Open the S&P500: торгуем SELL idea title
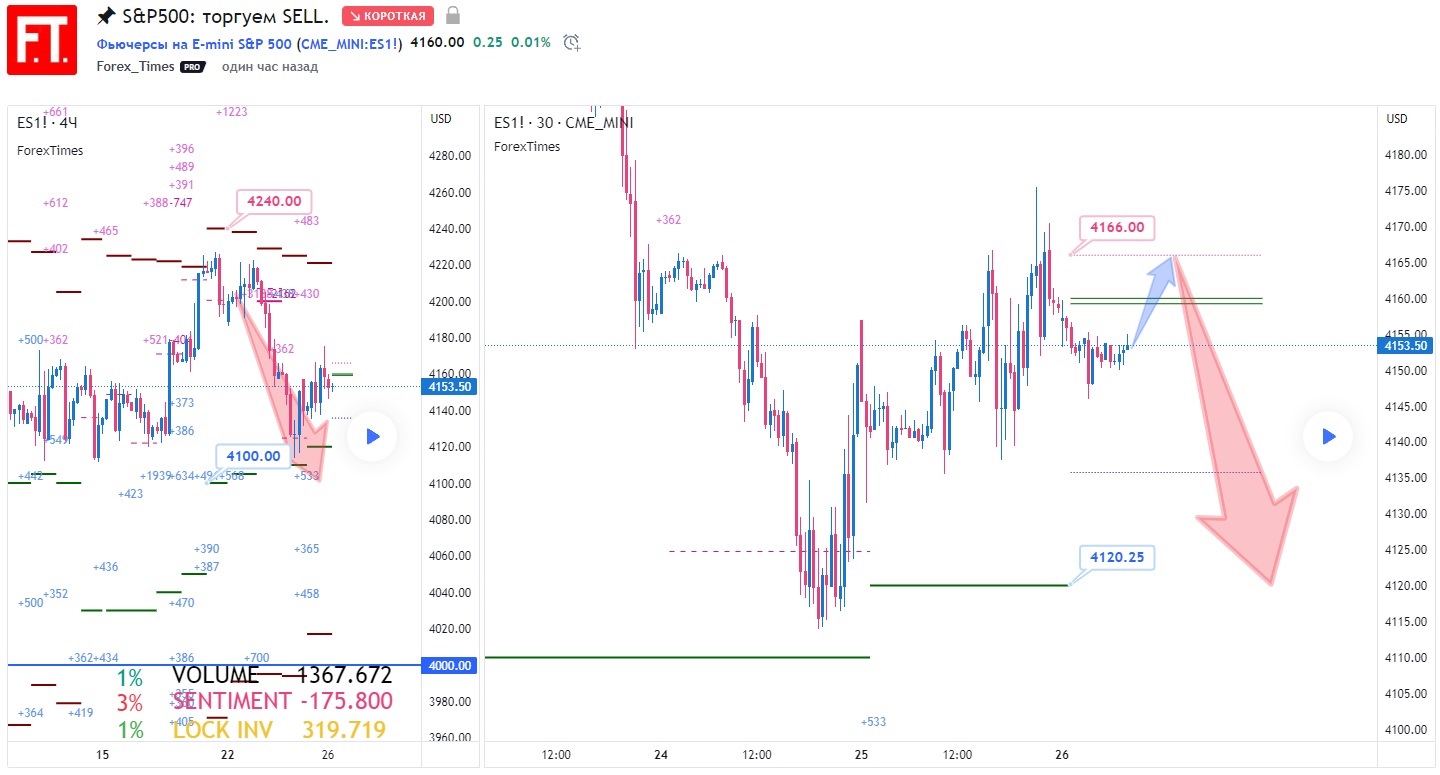Image resolution: width=1440 pixels, height=775 pixels. 226,16
